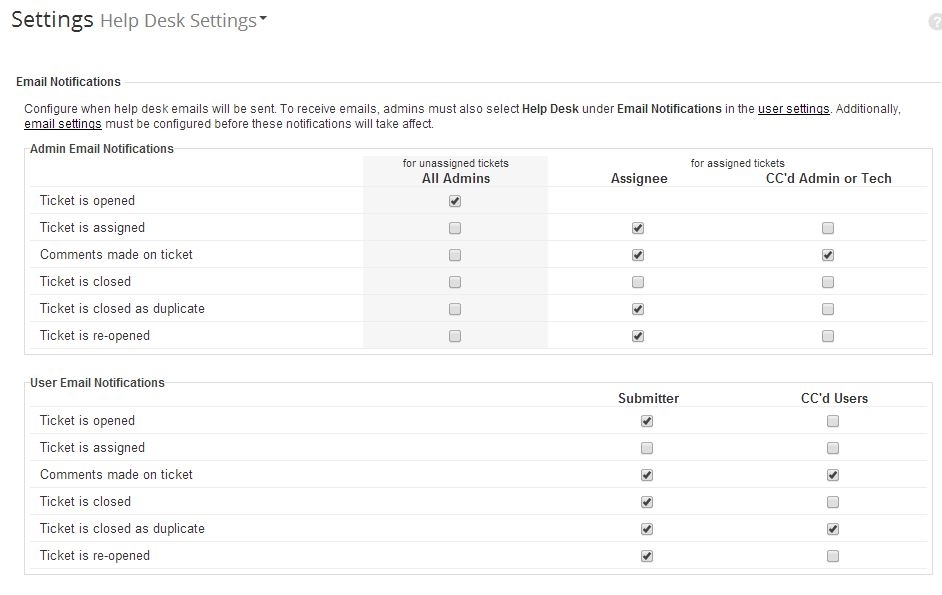Image resolution: width=942 pixels, height=595 pixels.
Task: Enable Submitter for user Ticket is assigned
Action: [x=647, y=448]
